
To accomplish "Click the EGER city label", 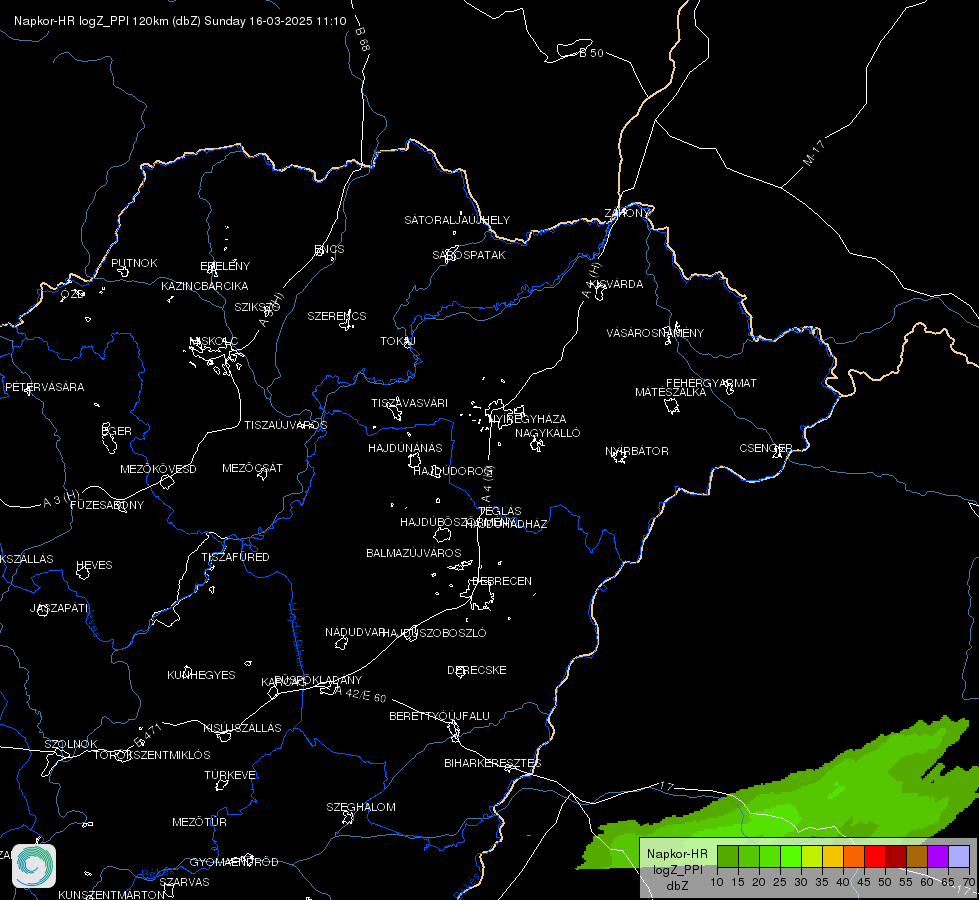I will pos(117,431).
